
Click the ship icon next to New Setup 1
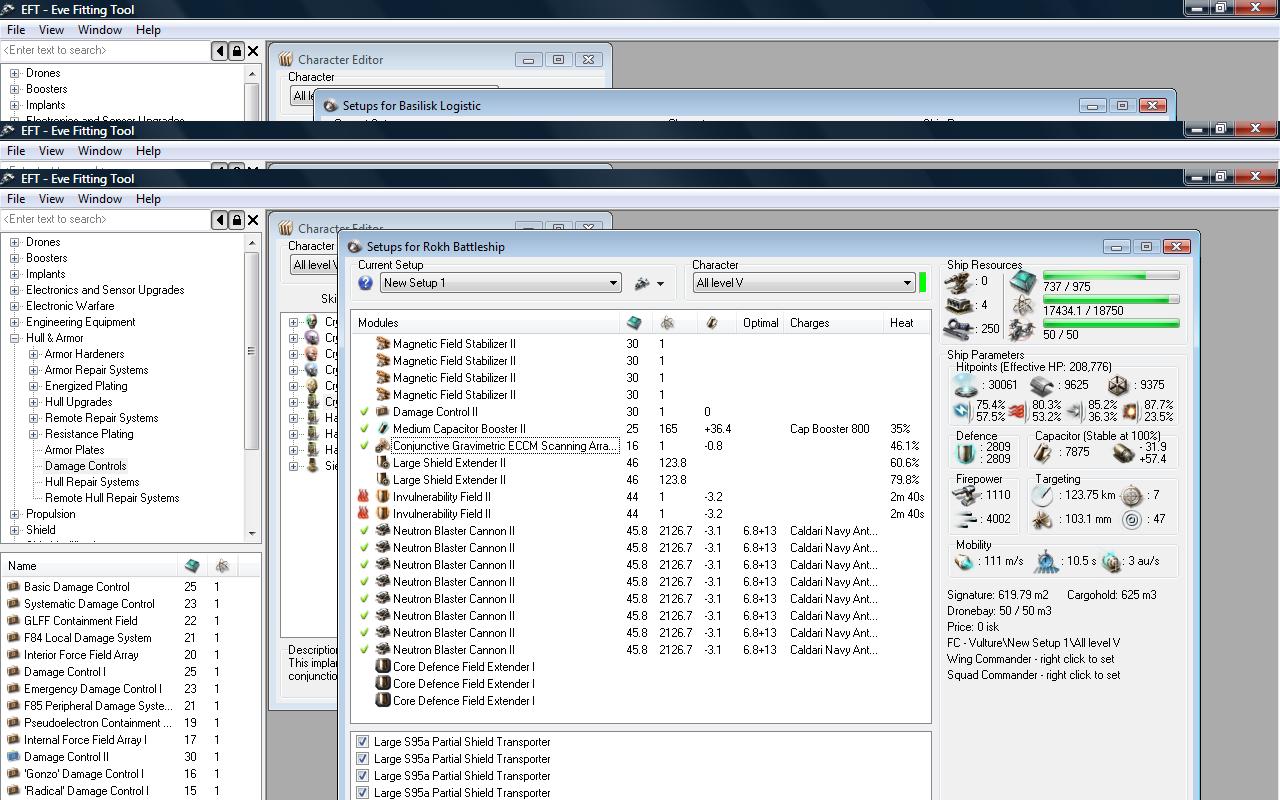tap(642, 283)
